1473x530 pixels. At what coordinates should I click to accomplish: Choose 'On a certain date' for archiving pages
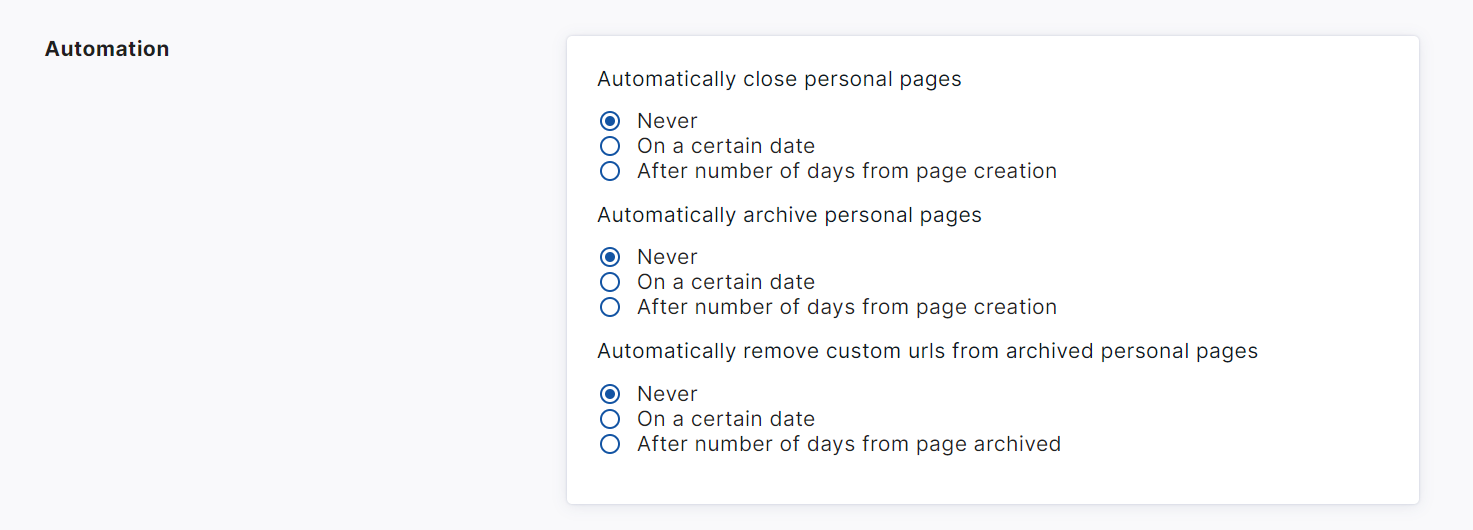(610, 282)
